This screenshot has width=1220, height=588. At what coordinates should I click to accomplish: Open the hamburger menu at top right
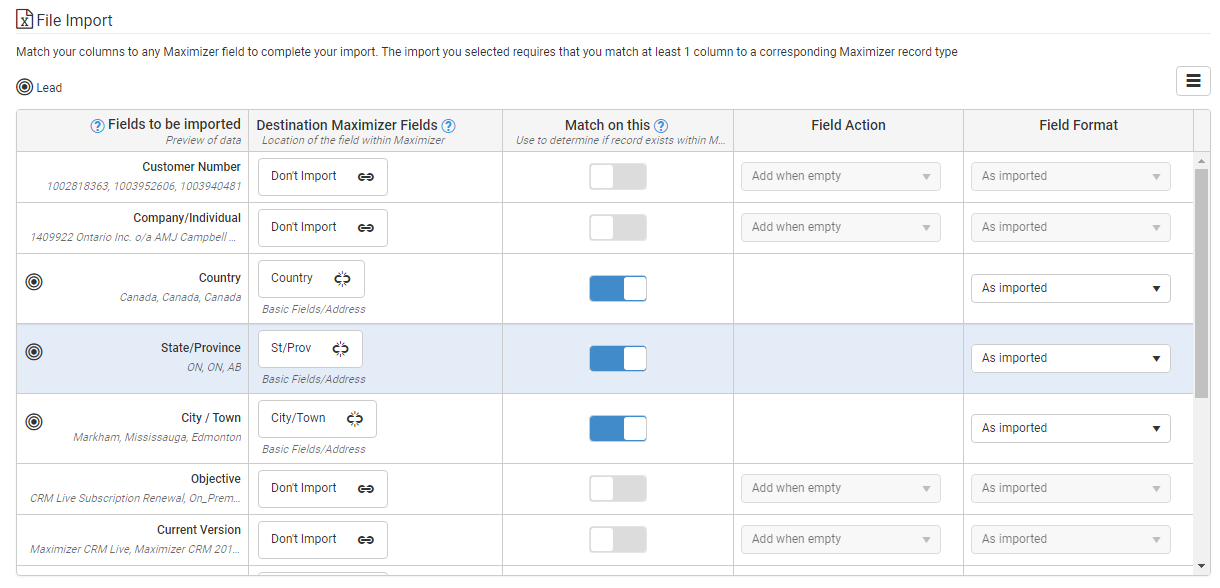coord(1193,81)
